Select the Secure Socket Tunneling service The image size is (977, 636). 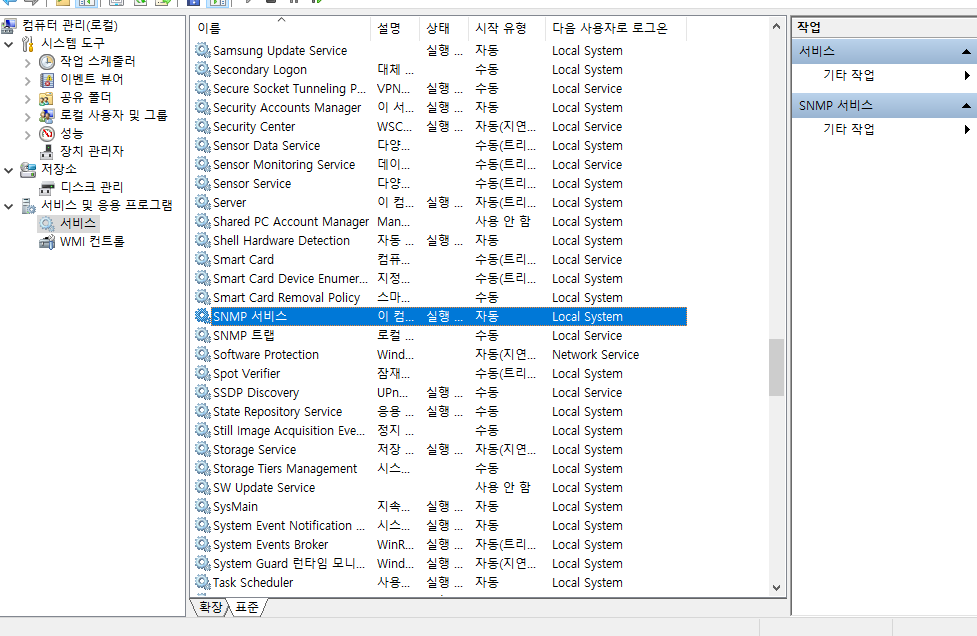click(440, 88)
